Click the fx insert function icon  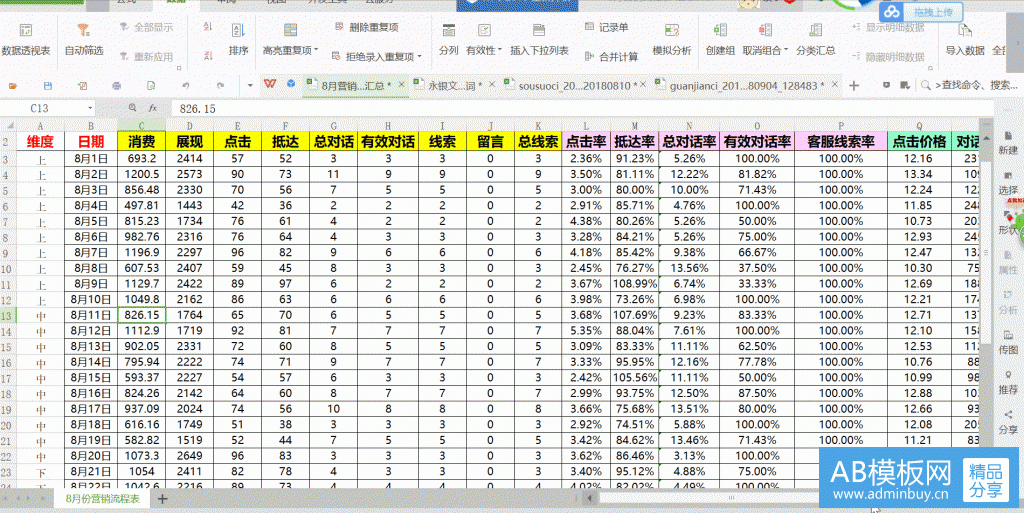pyautogui.click(x=152, y=108)
